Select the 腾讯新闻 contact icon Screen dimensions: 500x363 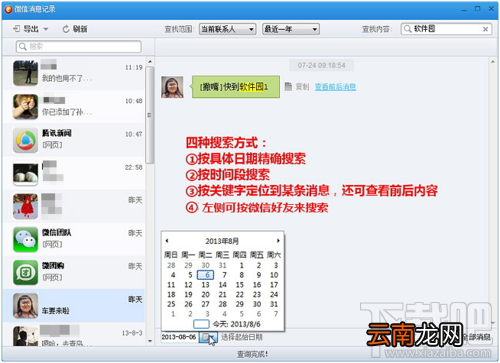[25, 140]
